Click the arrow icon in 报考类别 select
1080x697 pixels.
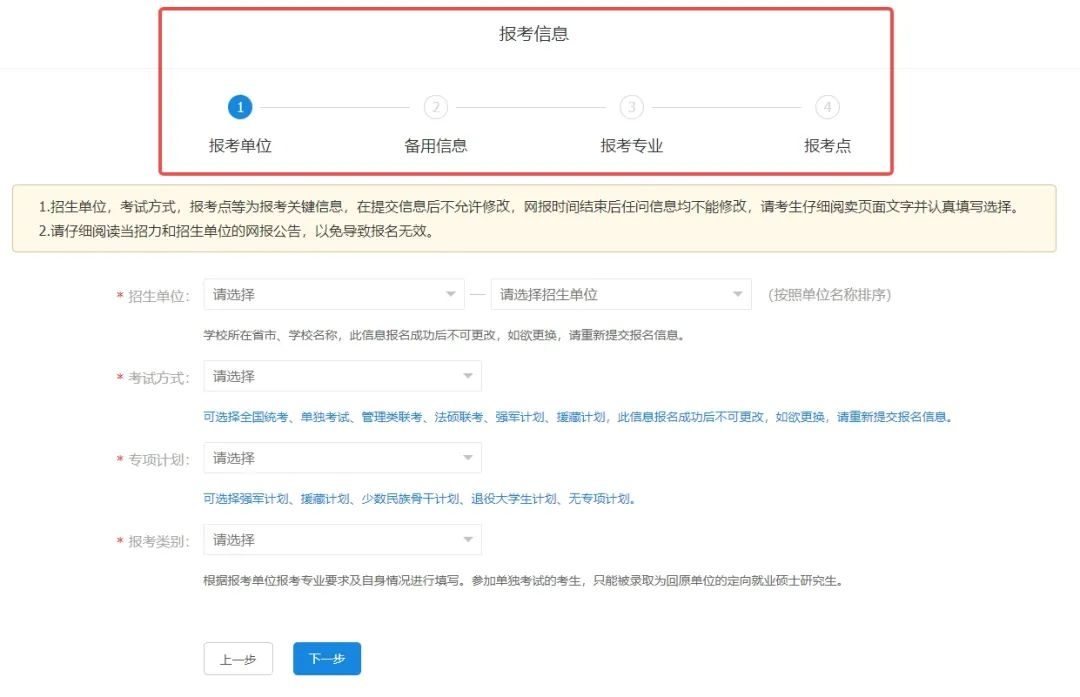[x=468, y=539]
